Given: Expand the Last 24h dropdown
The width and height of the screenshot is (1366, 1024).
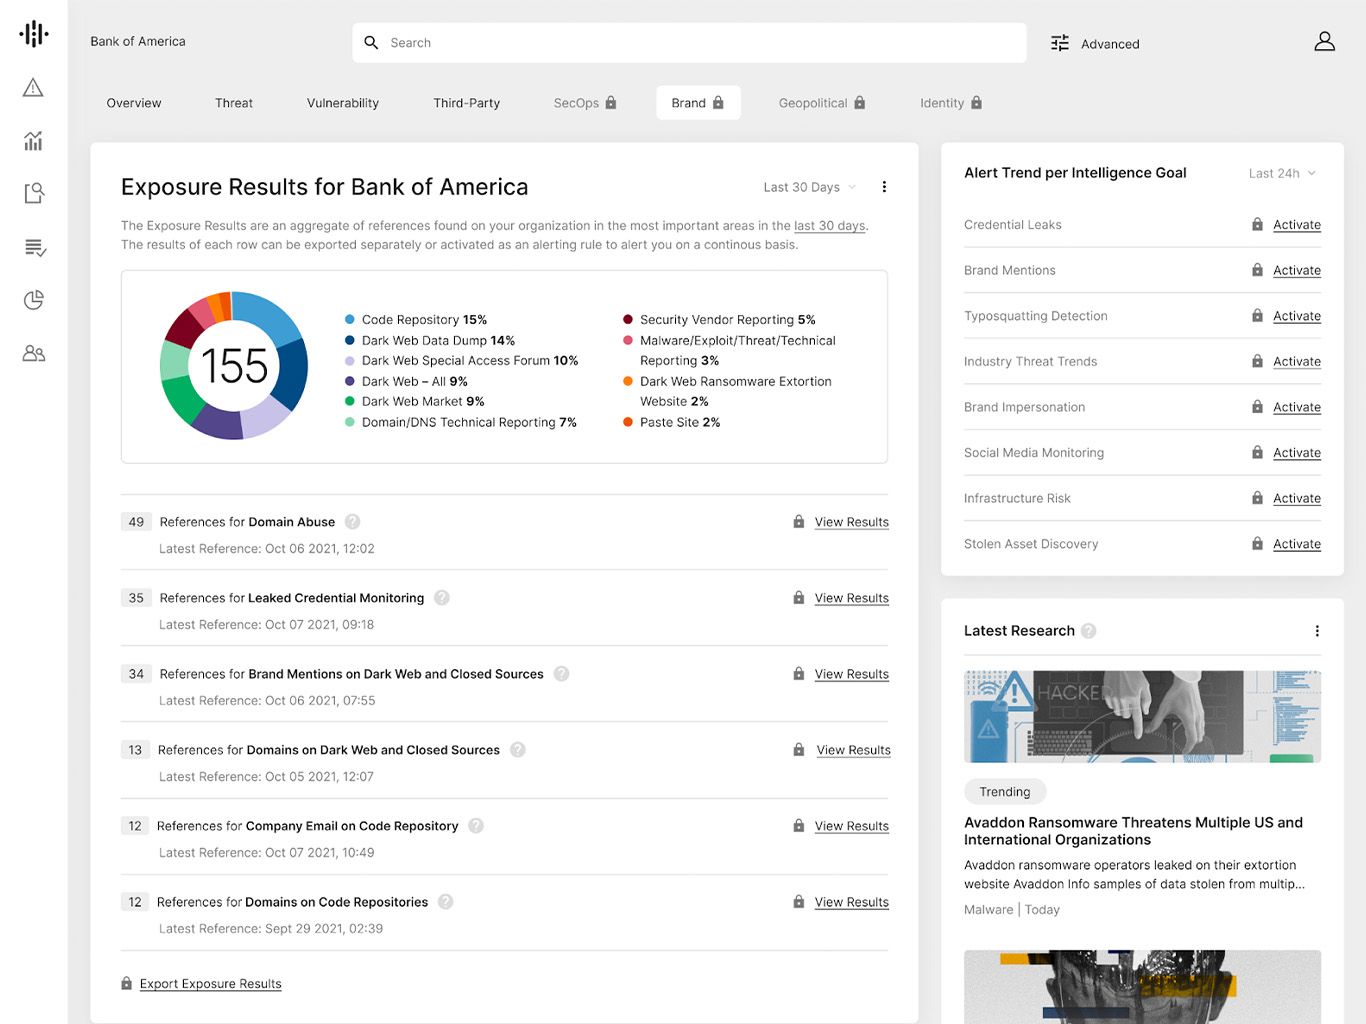Looking at the screenshot, I should 1282,173.
